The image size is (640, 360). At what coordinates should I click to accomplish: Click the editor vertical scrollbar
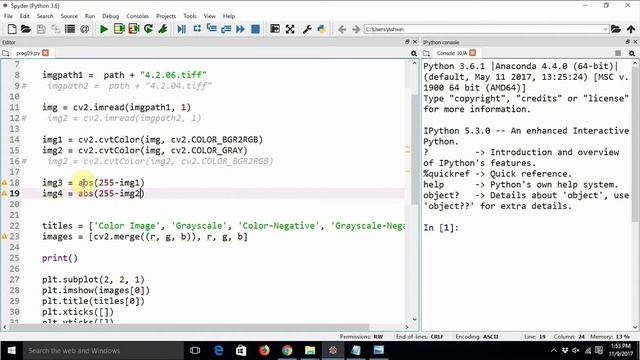point(414,149)
